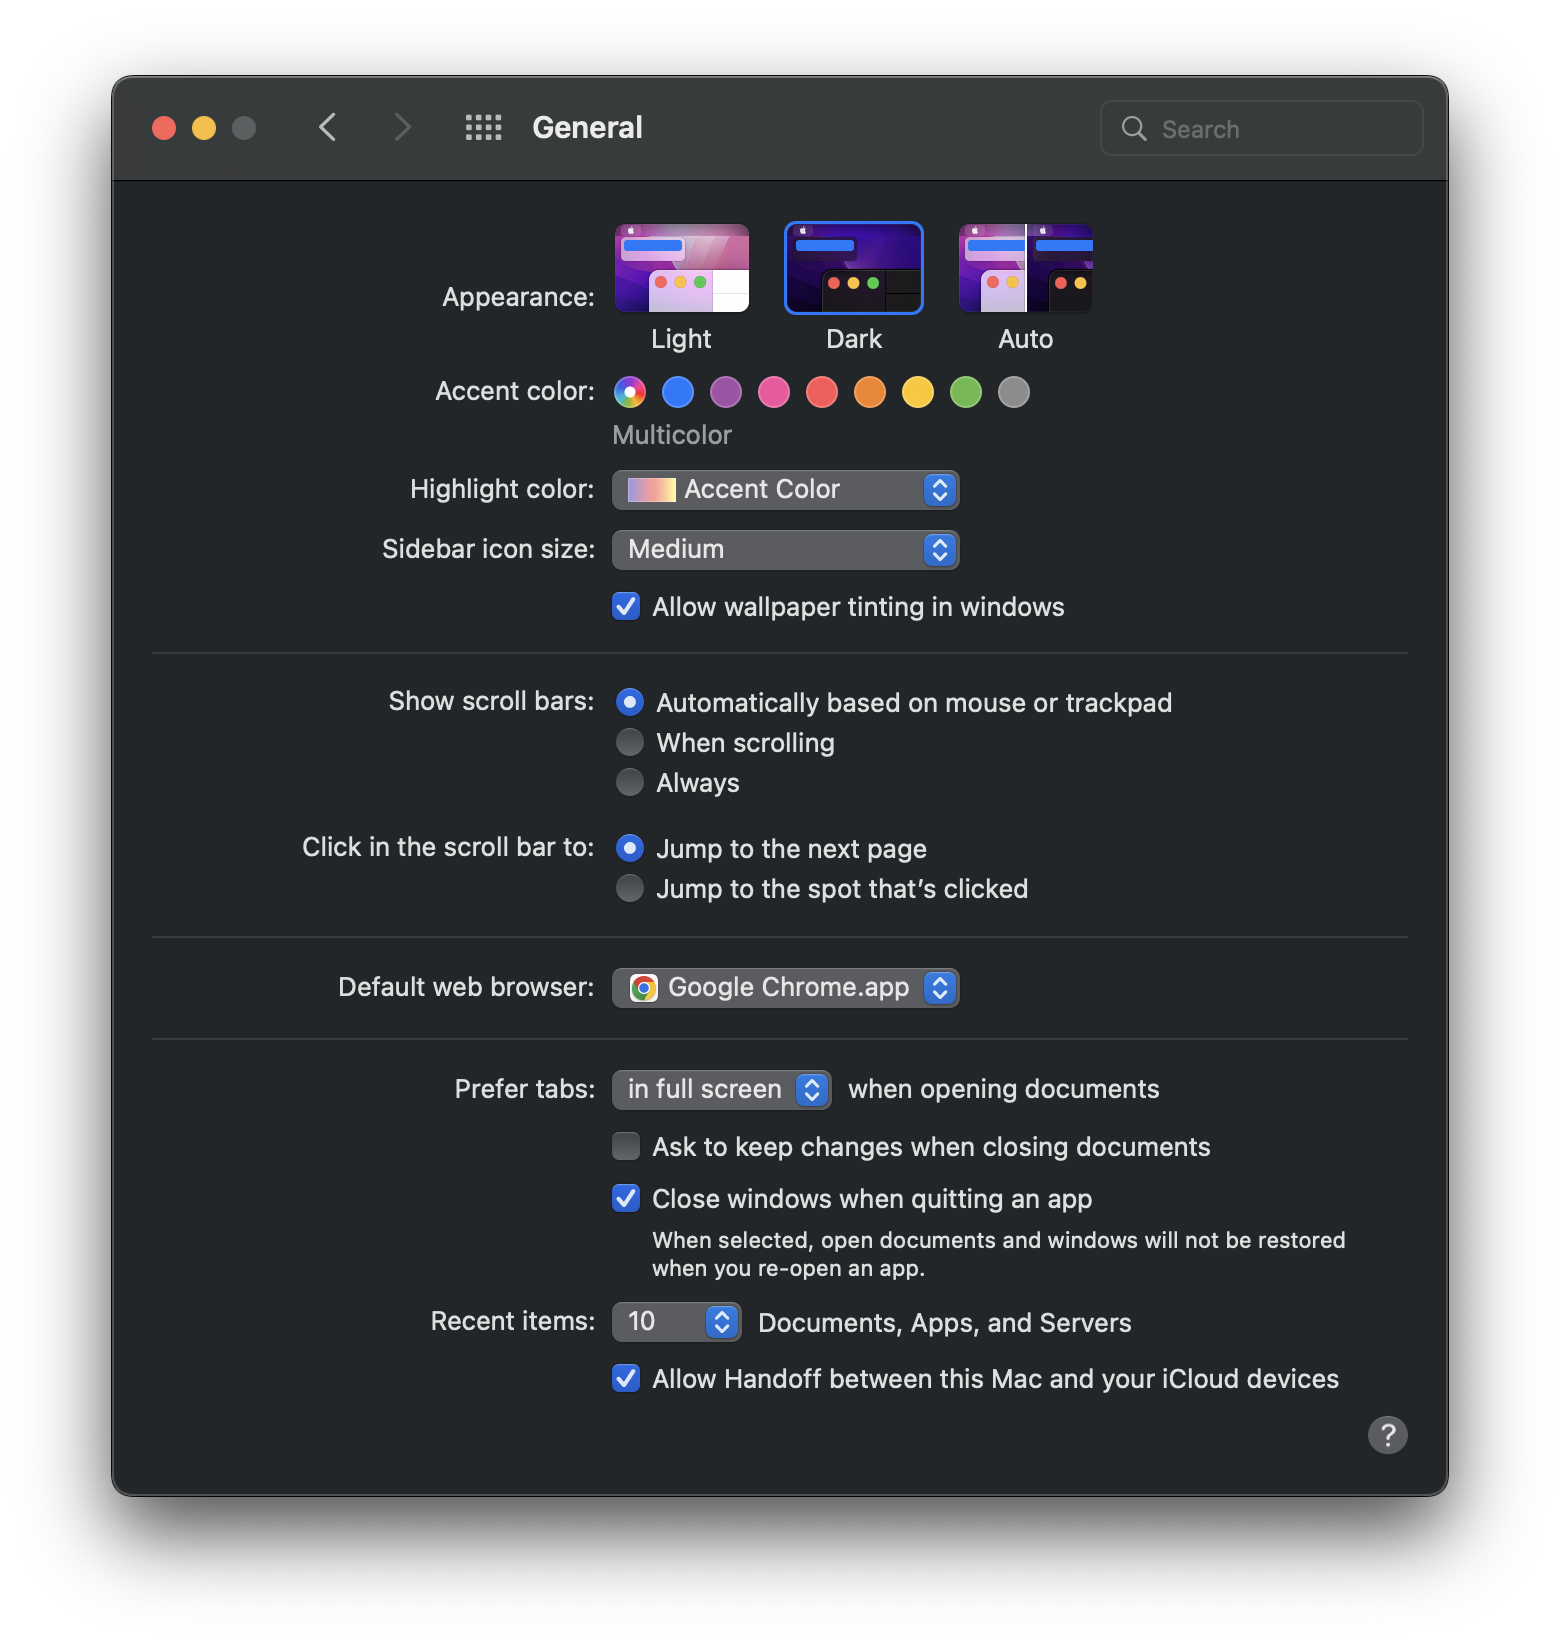Click the red close window button
The image size is (1560, 1644).
(x=164, y=128)
